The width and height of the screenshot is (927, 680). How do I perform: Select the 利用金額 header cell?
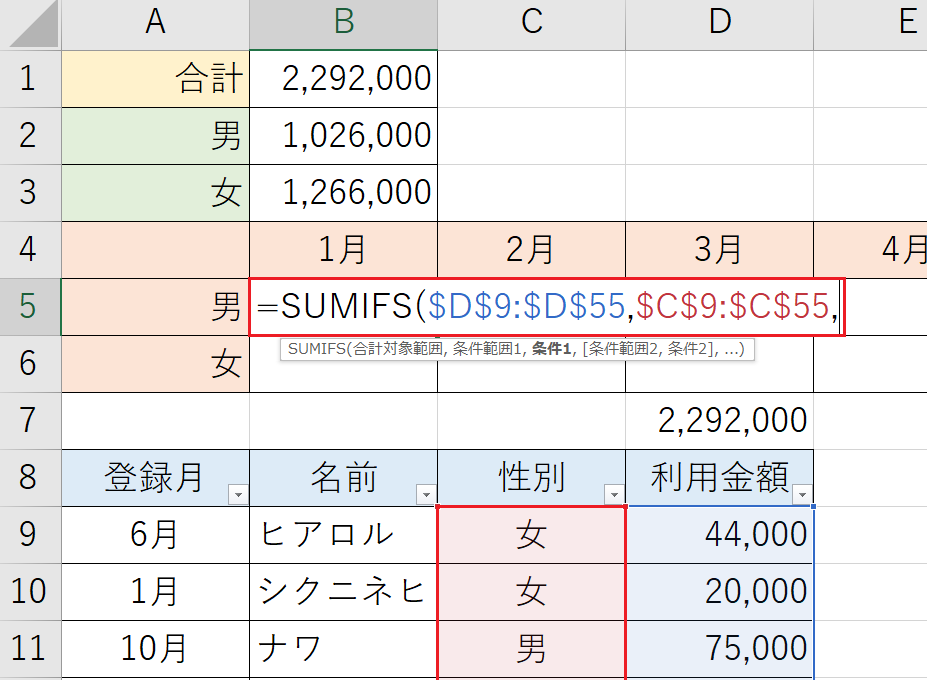719,477
